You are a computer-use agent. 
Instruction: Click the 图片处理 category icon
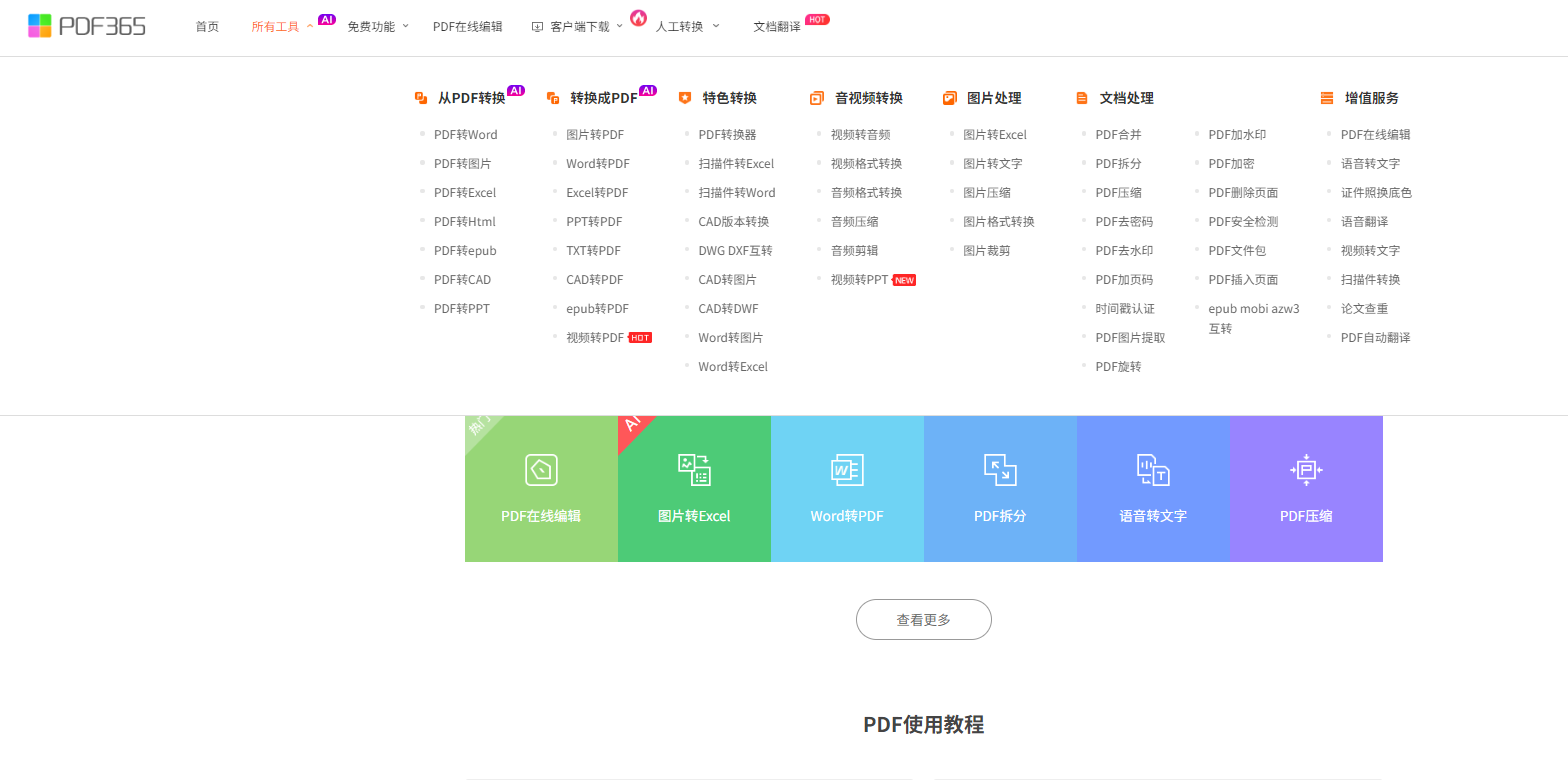click(x=949, y=98)
